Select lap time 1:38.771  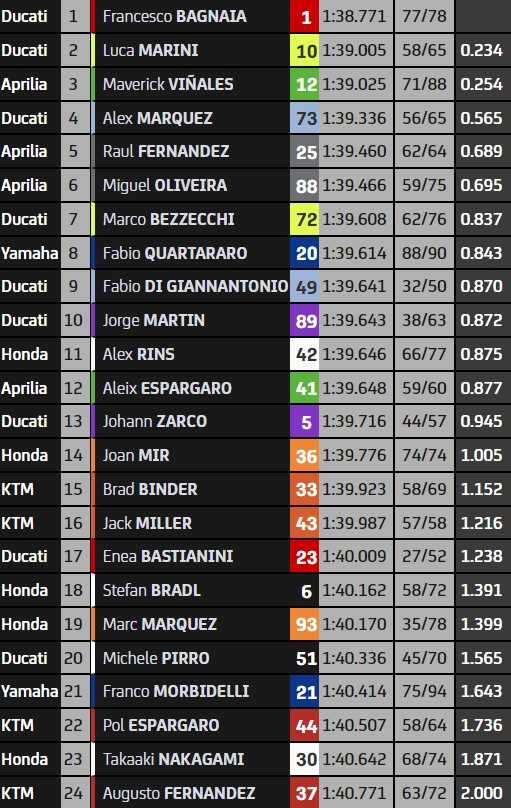(354, 16)
